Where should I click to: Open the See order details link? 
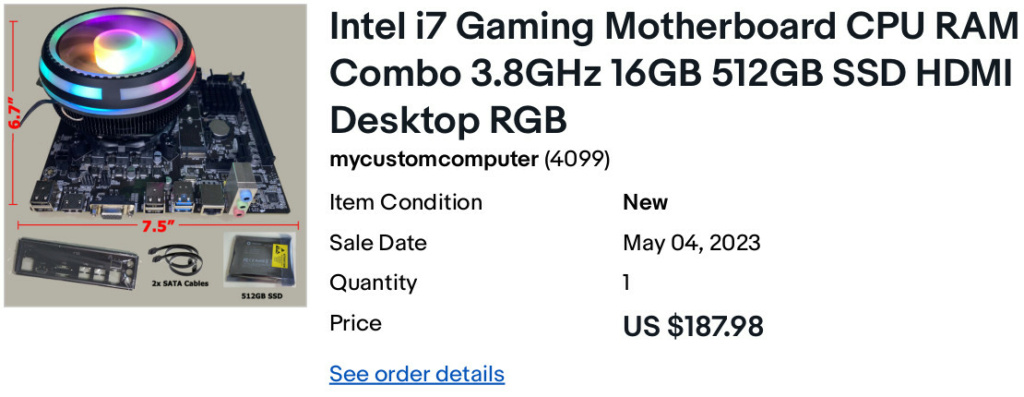click(x=417, y=374)
